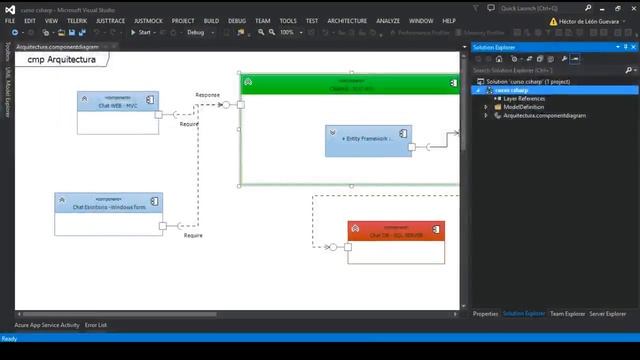Click Performance Profiler toolbar button
Viewport: 640px width, 360px height.
pyautogui.click(x=420, y=32)
